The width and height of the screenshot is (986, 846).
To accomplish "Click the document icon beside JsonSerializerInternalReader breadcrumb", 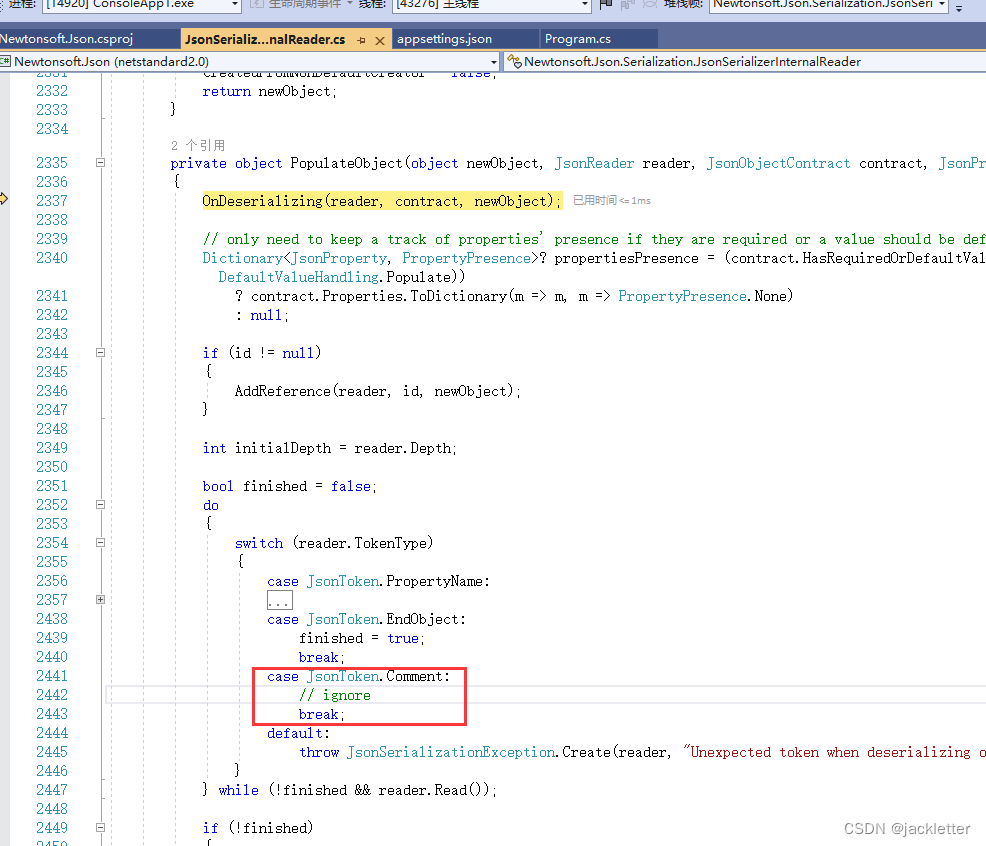I will (x=512, y=60).
